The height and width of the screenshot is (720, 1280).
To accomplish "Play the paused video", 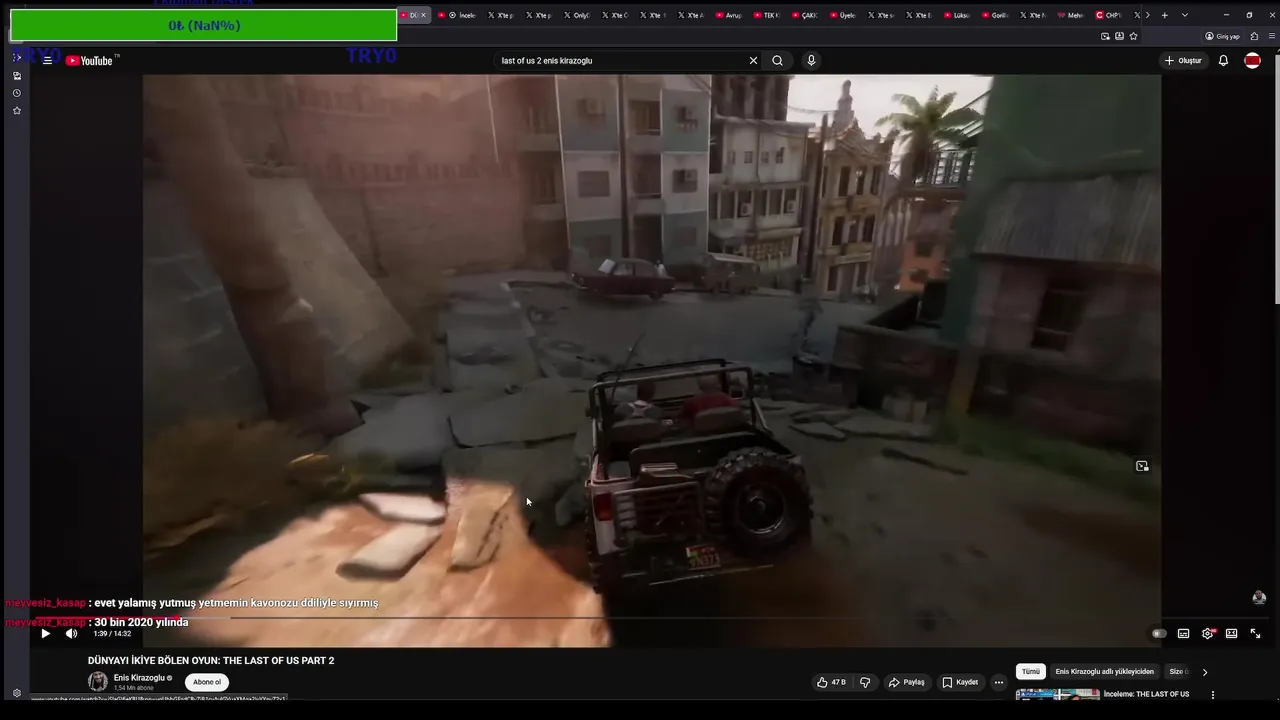I will (x=45, y=634).
